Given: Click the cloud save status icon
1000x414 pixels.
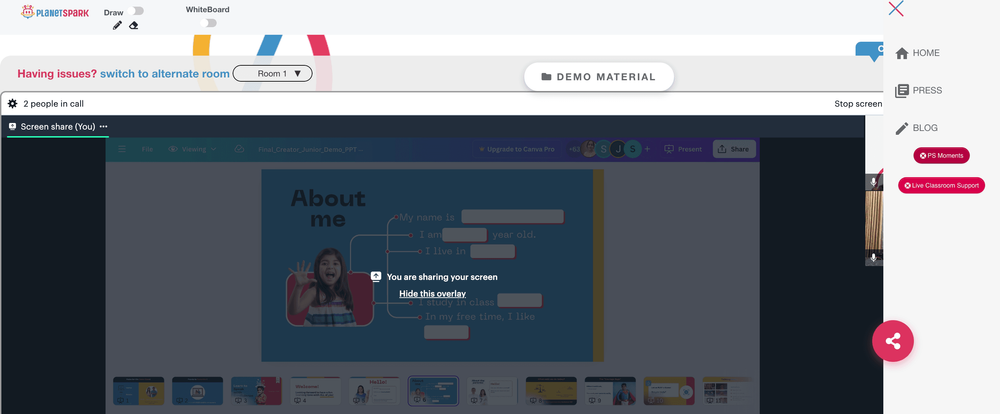Looking at the screenshot, I should [x=240, y=149].
